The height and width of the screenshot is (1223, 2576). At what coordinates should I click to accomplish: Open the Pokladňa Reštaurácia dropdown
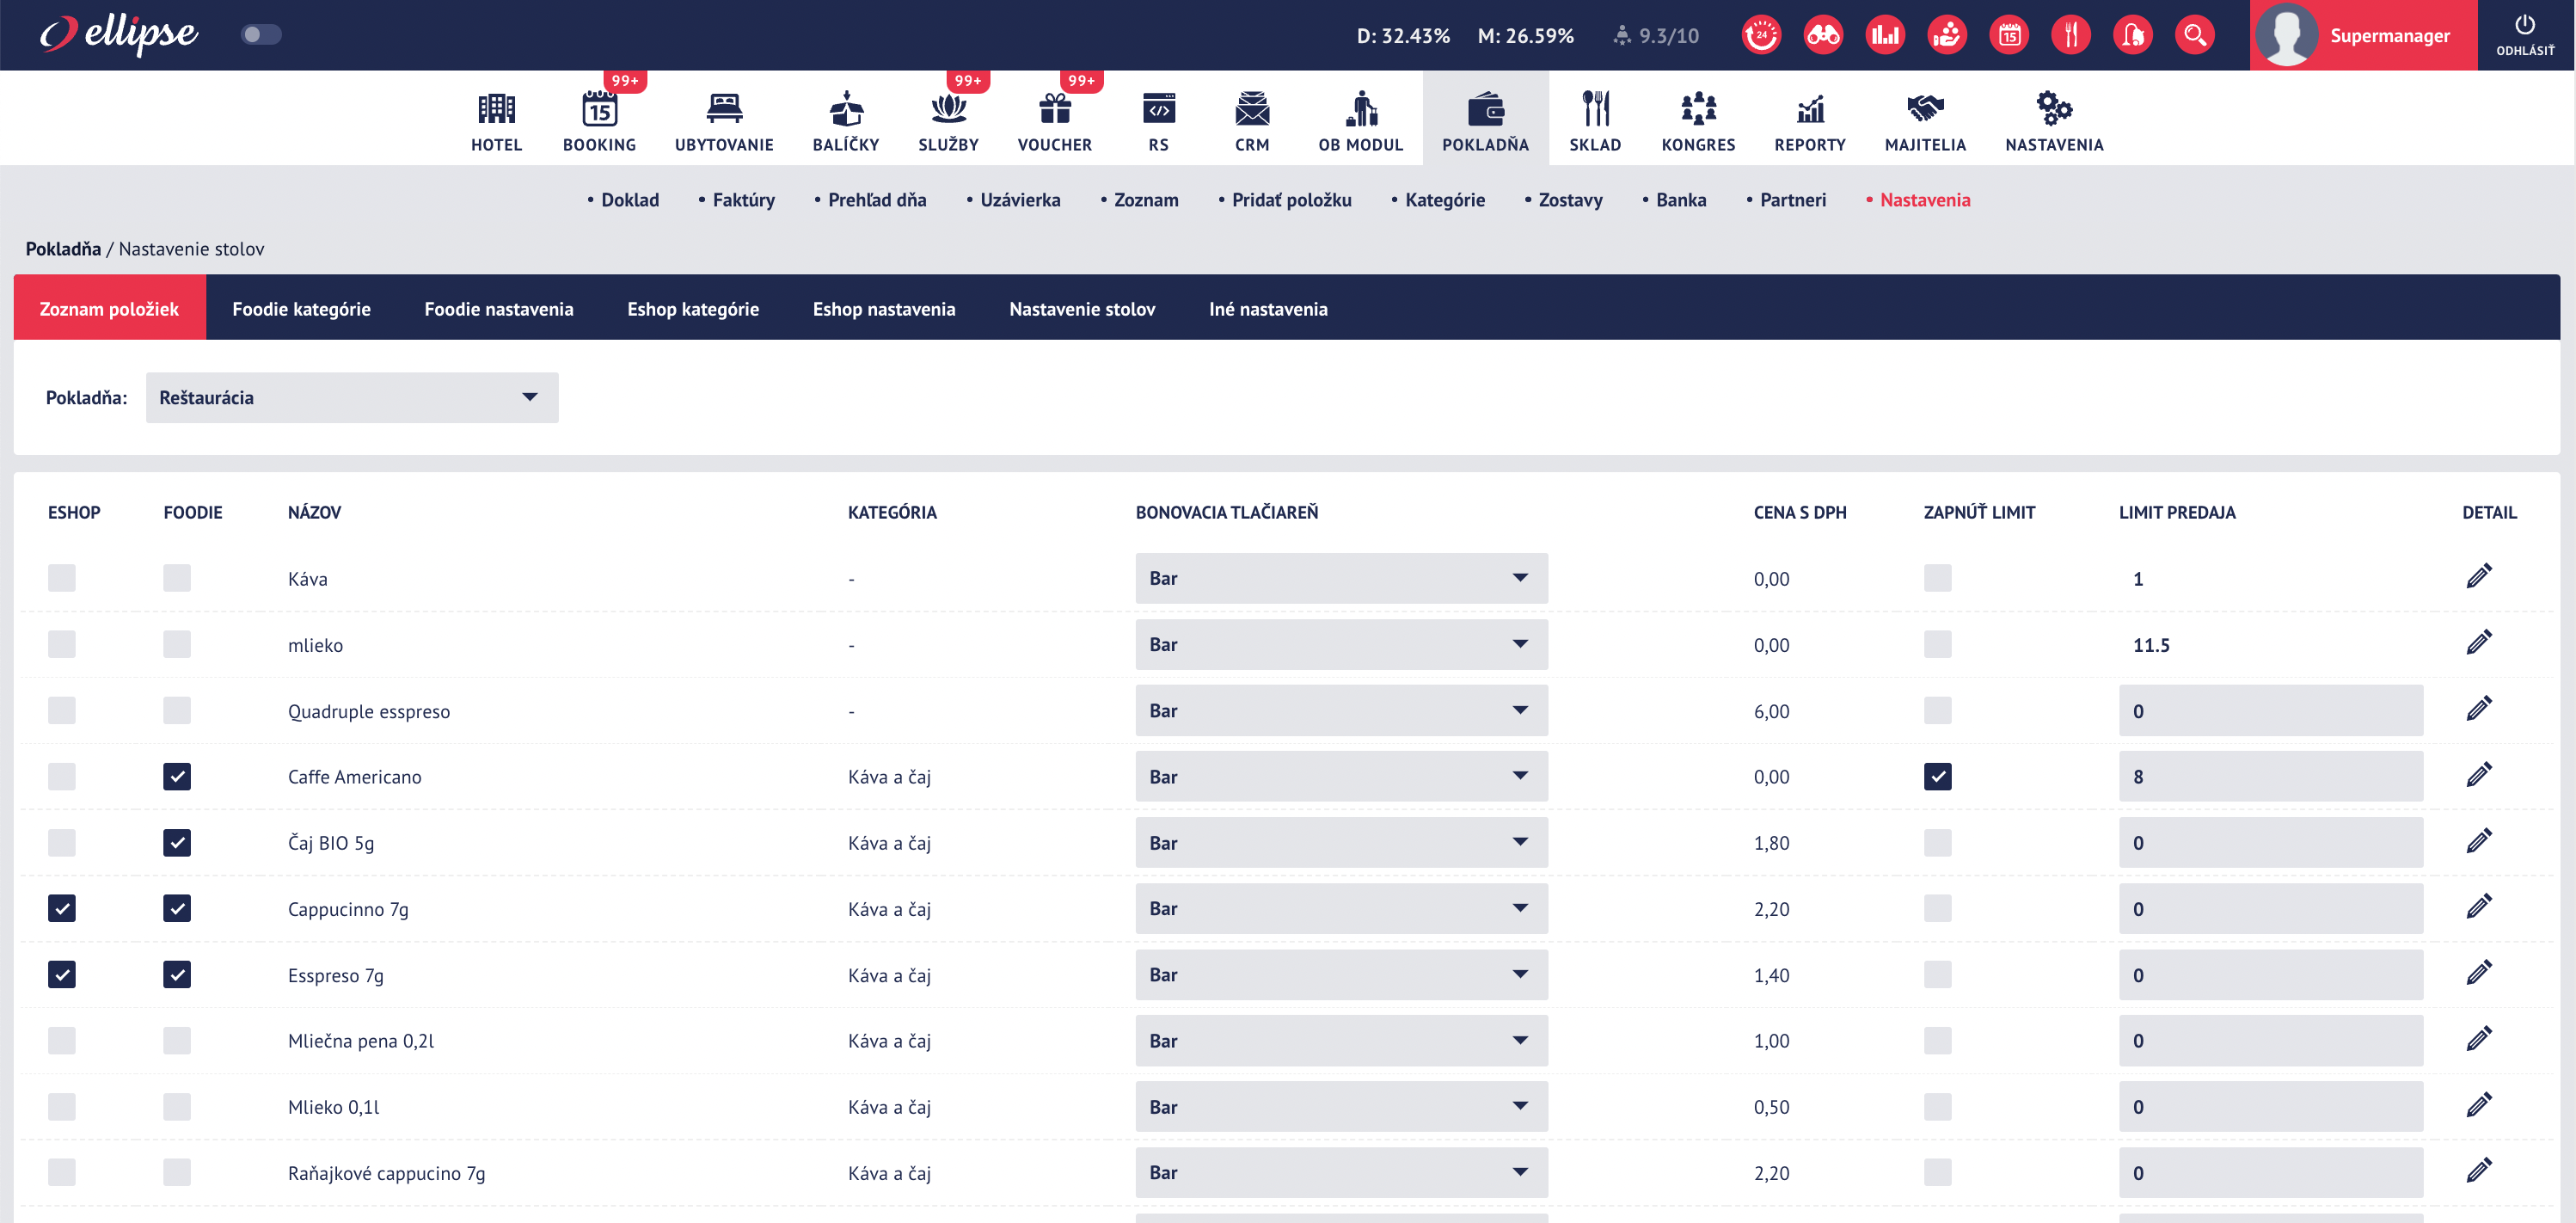352,397
